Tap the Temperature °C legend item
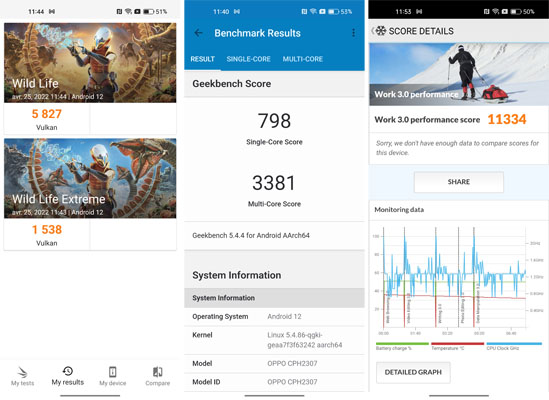The height and width of the screenshot is (400, 549). tap(457, 346)
